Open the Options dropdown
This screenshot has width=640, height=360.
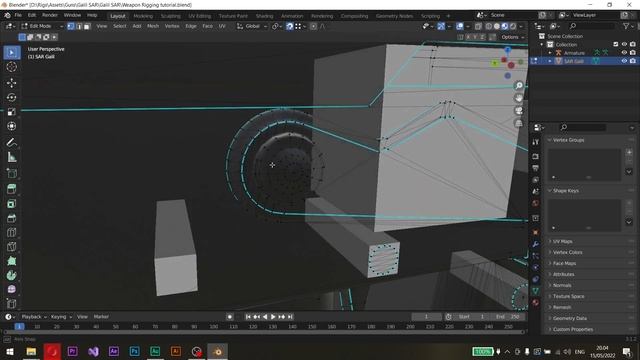(513, 37)
